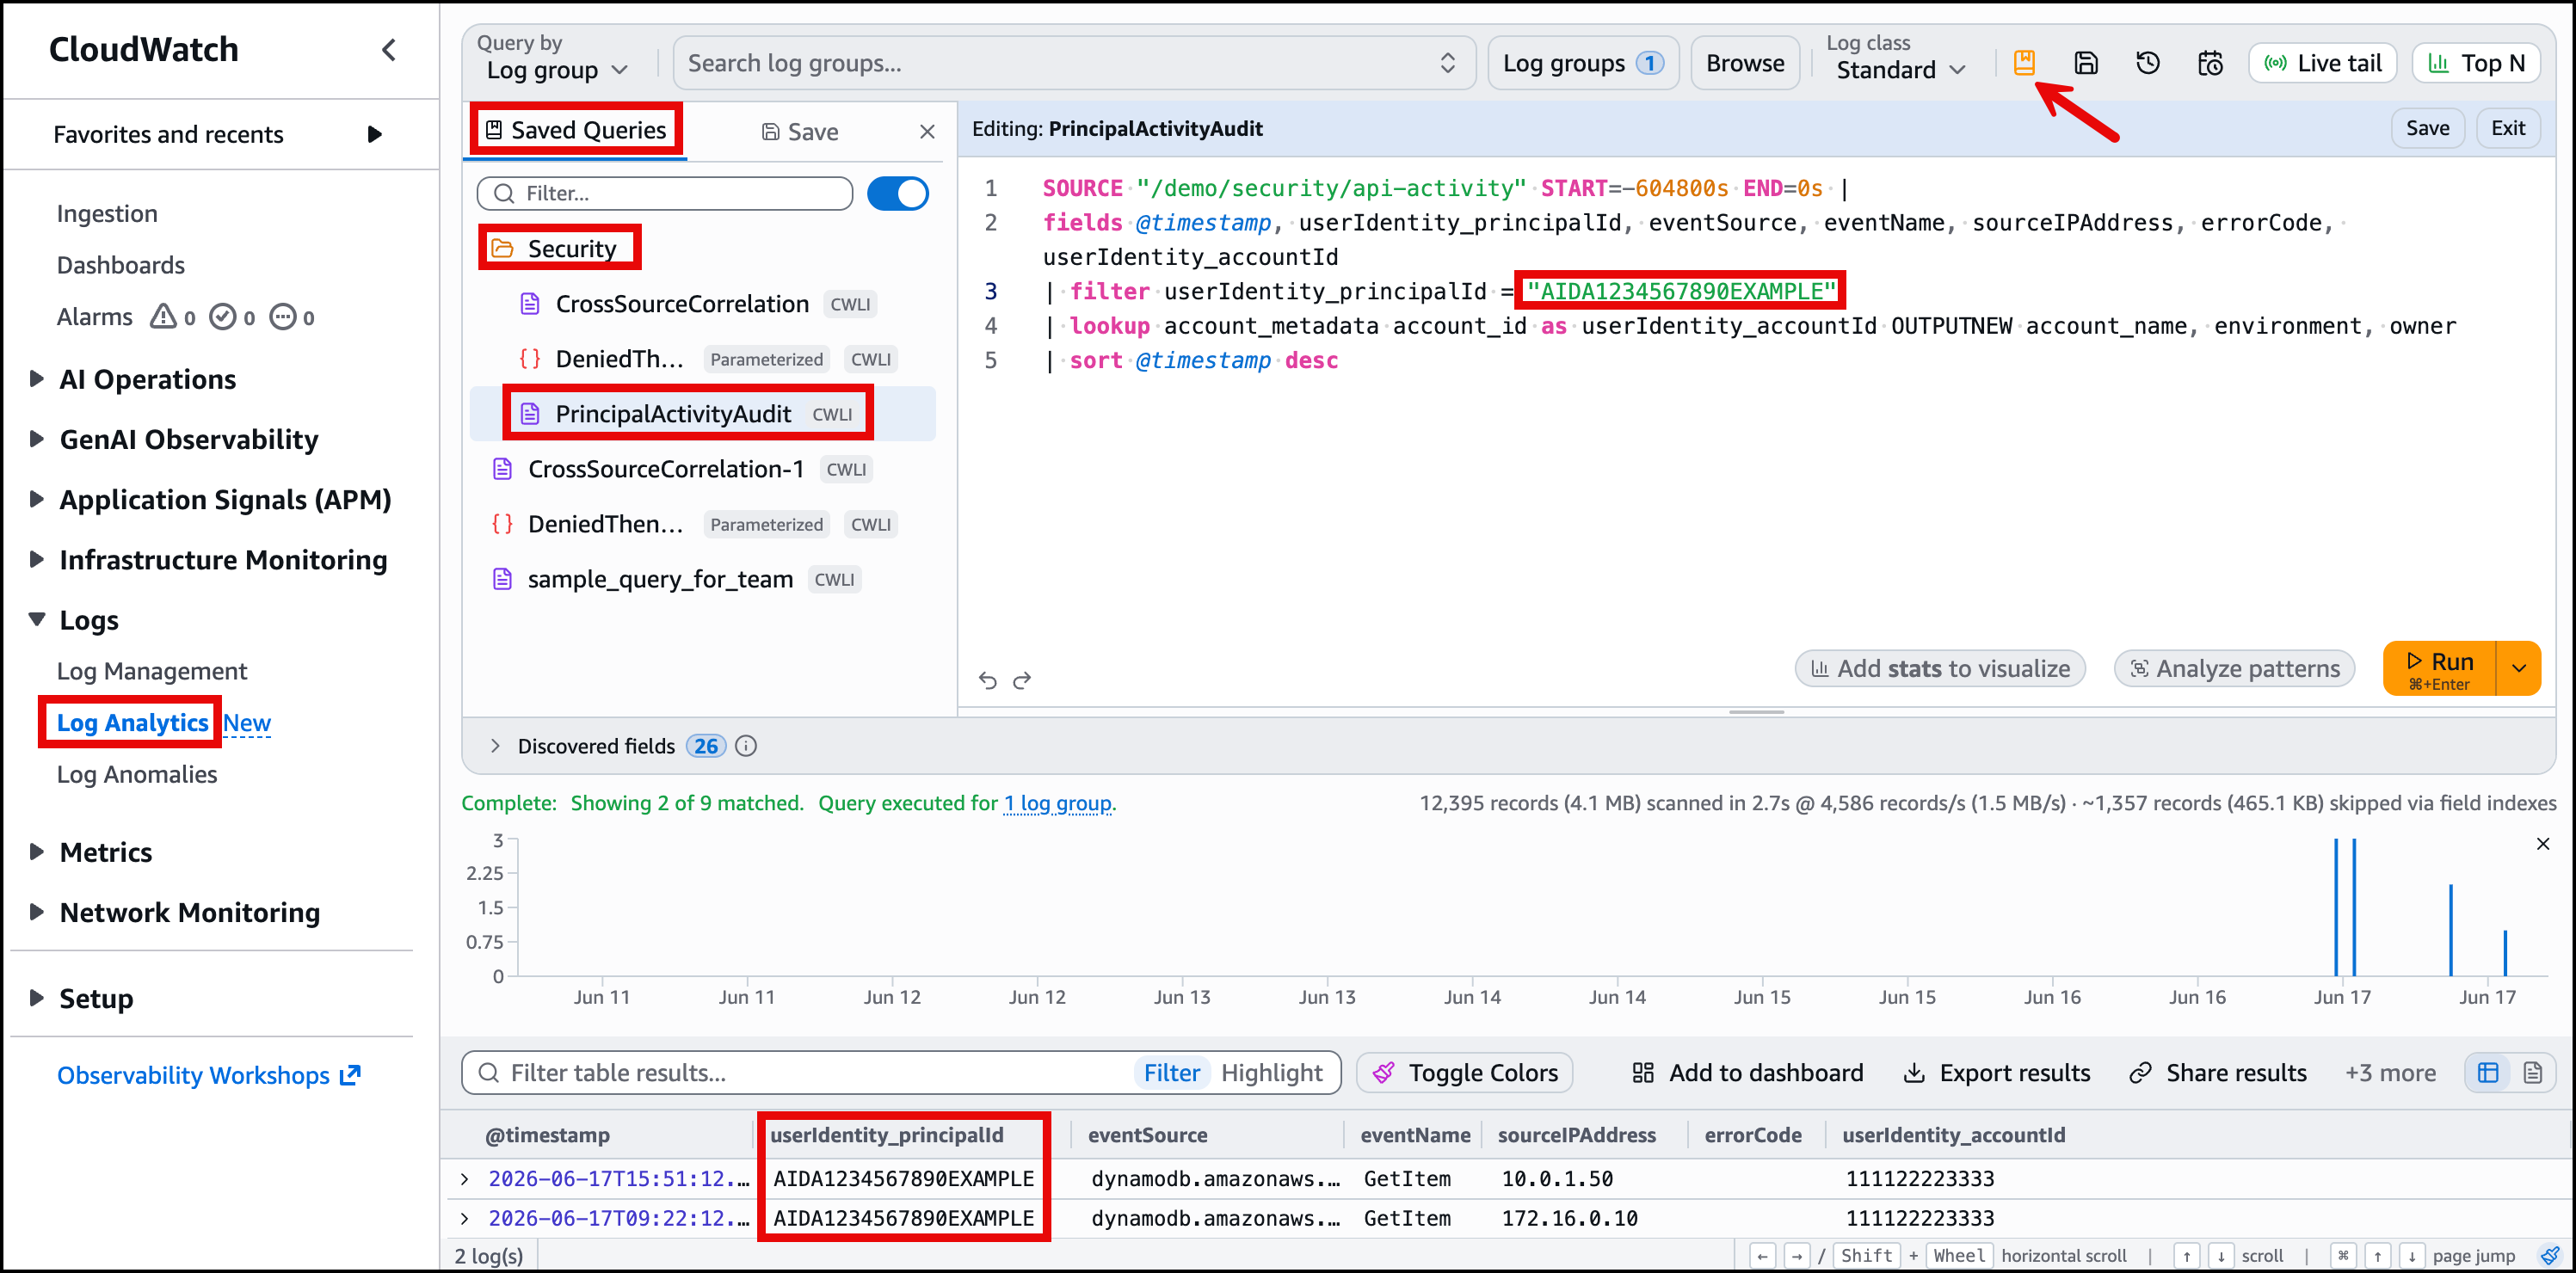Open the +3 more options
The width and height of the screenshot is (2576, 1273).
coord(2390,1073)
